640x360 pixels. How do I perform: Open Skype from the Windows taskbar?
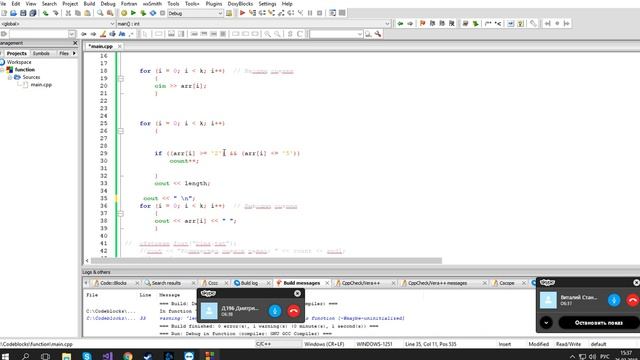(87, 356)
